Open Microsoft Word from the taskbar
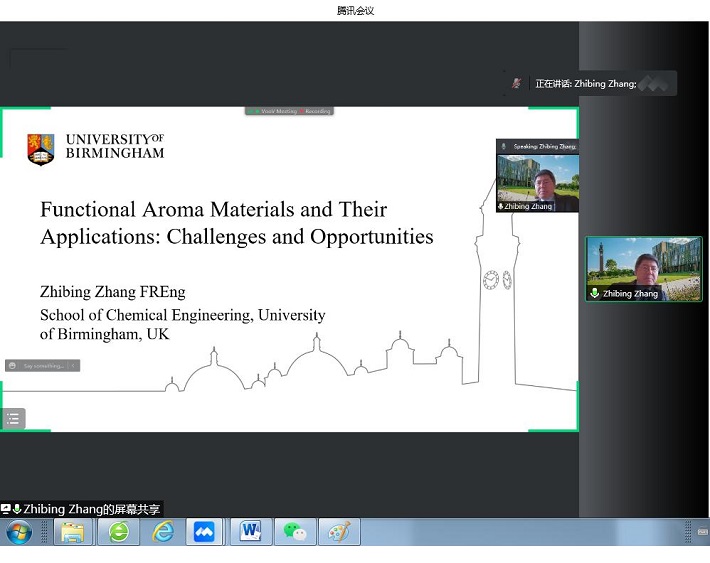 point(250,532)
